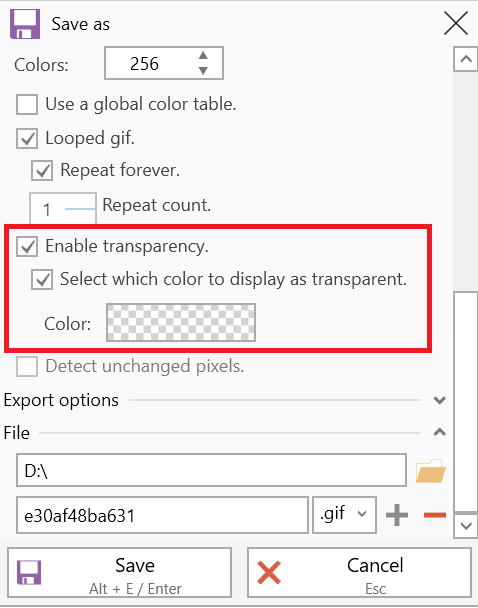This screenshot has width=478, height=608.
Task: Expand the Export options section
Action: pos(440,400)
